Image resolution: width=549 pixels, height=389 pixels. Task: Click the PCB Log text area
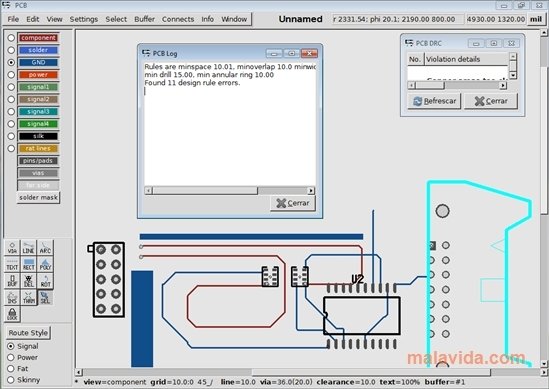(230, 124)
